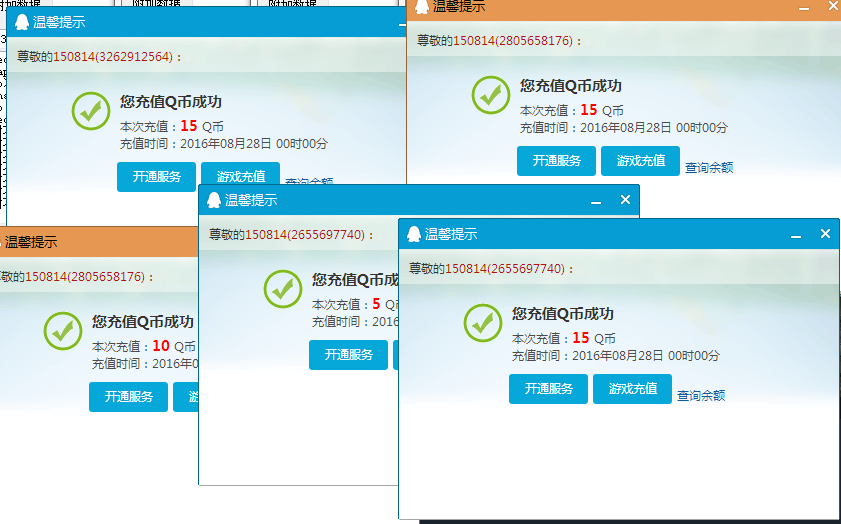The height and width of the screenshot is (524, 841).
Task: Click 充值时间 line in the front window
Action: 616,356
